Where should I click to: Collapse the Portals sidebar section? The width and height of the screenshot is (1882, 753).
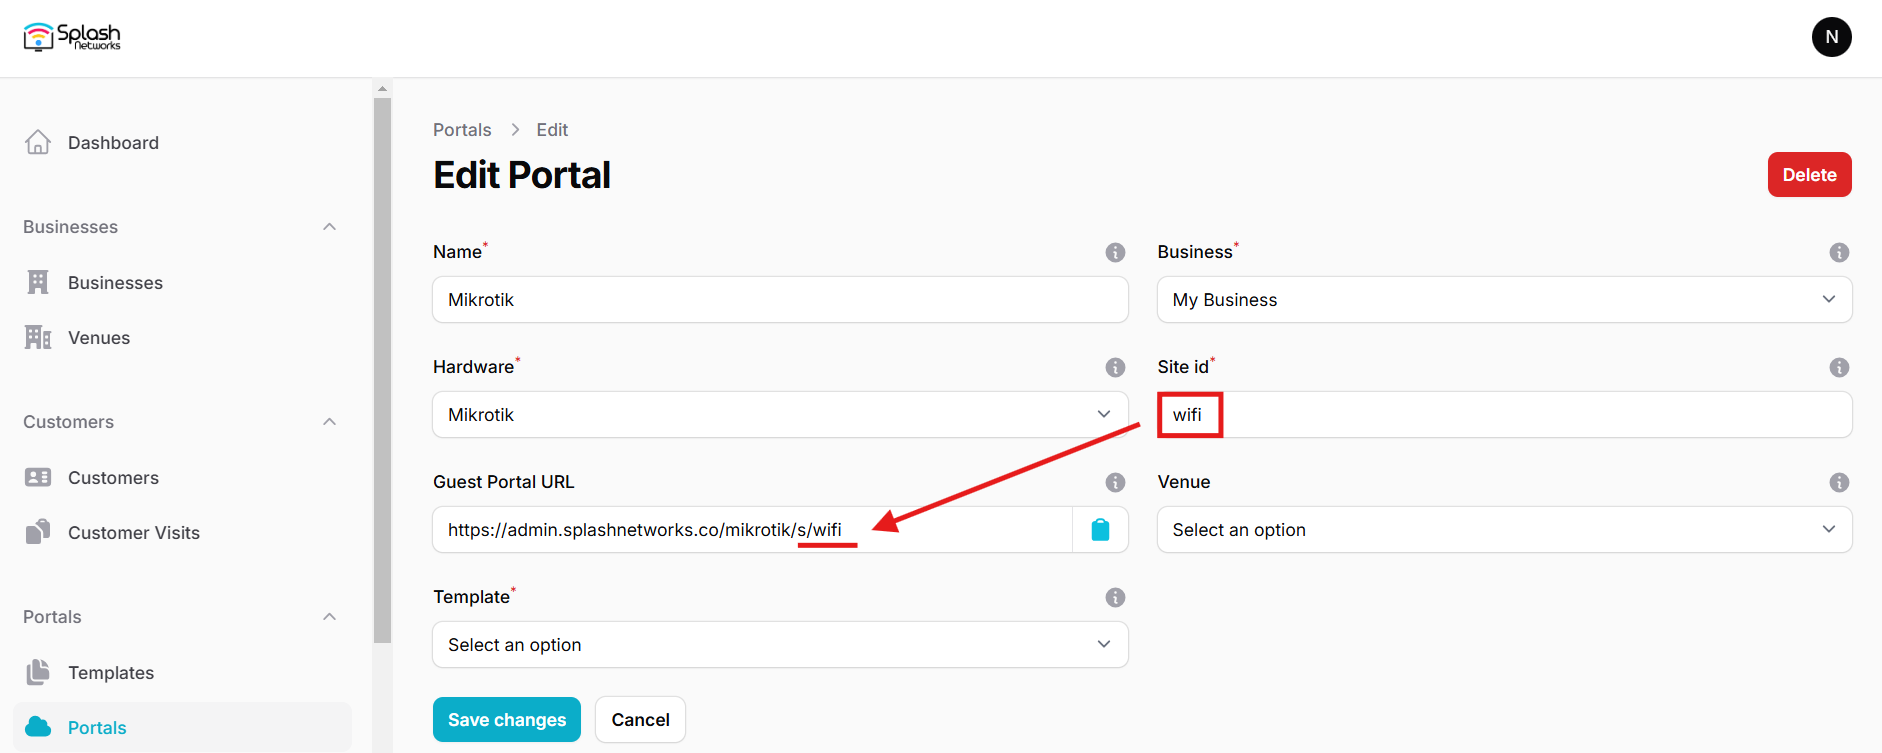pos(329,617)
